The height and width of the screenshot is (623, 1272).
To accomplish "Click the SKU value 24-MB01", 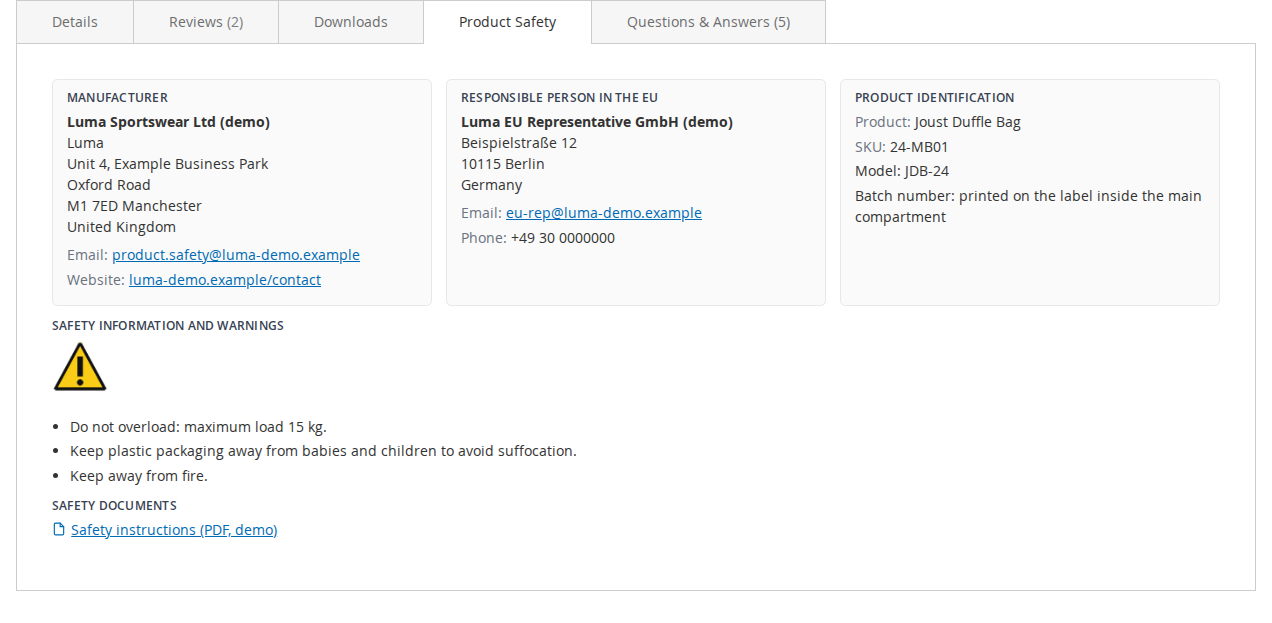I will coord(919,147).
